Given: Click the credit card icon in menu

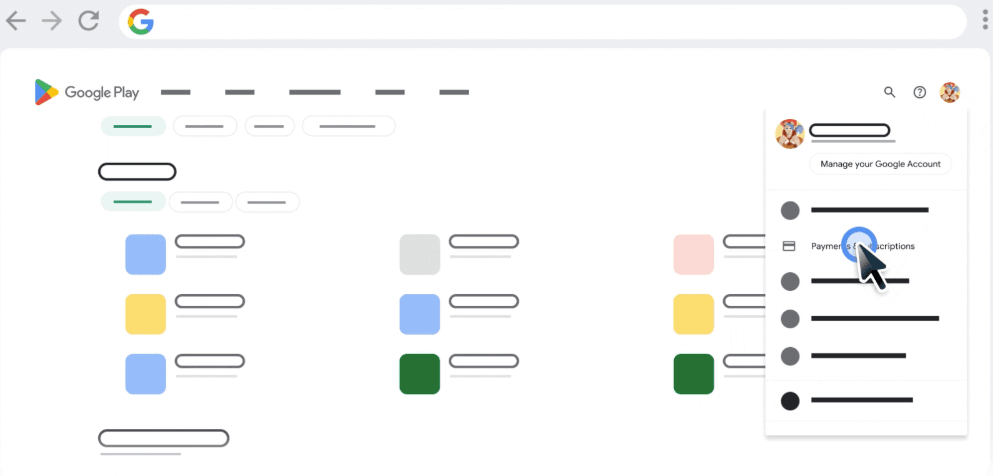Looking at the screenshot, I should tap(789, 246).
